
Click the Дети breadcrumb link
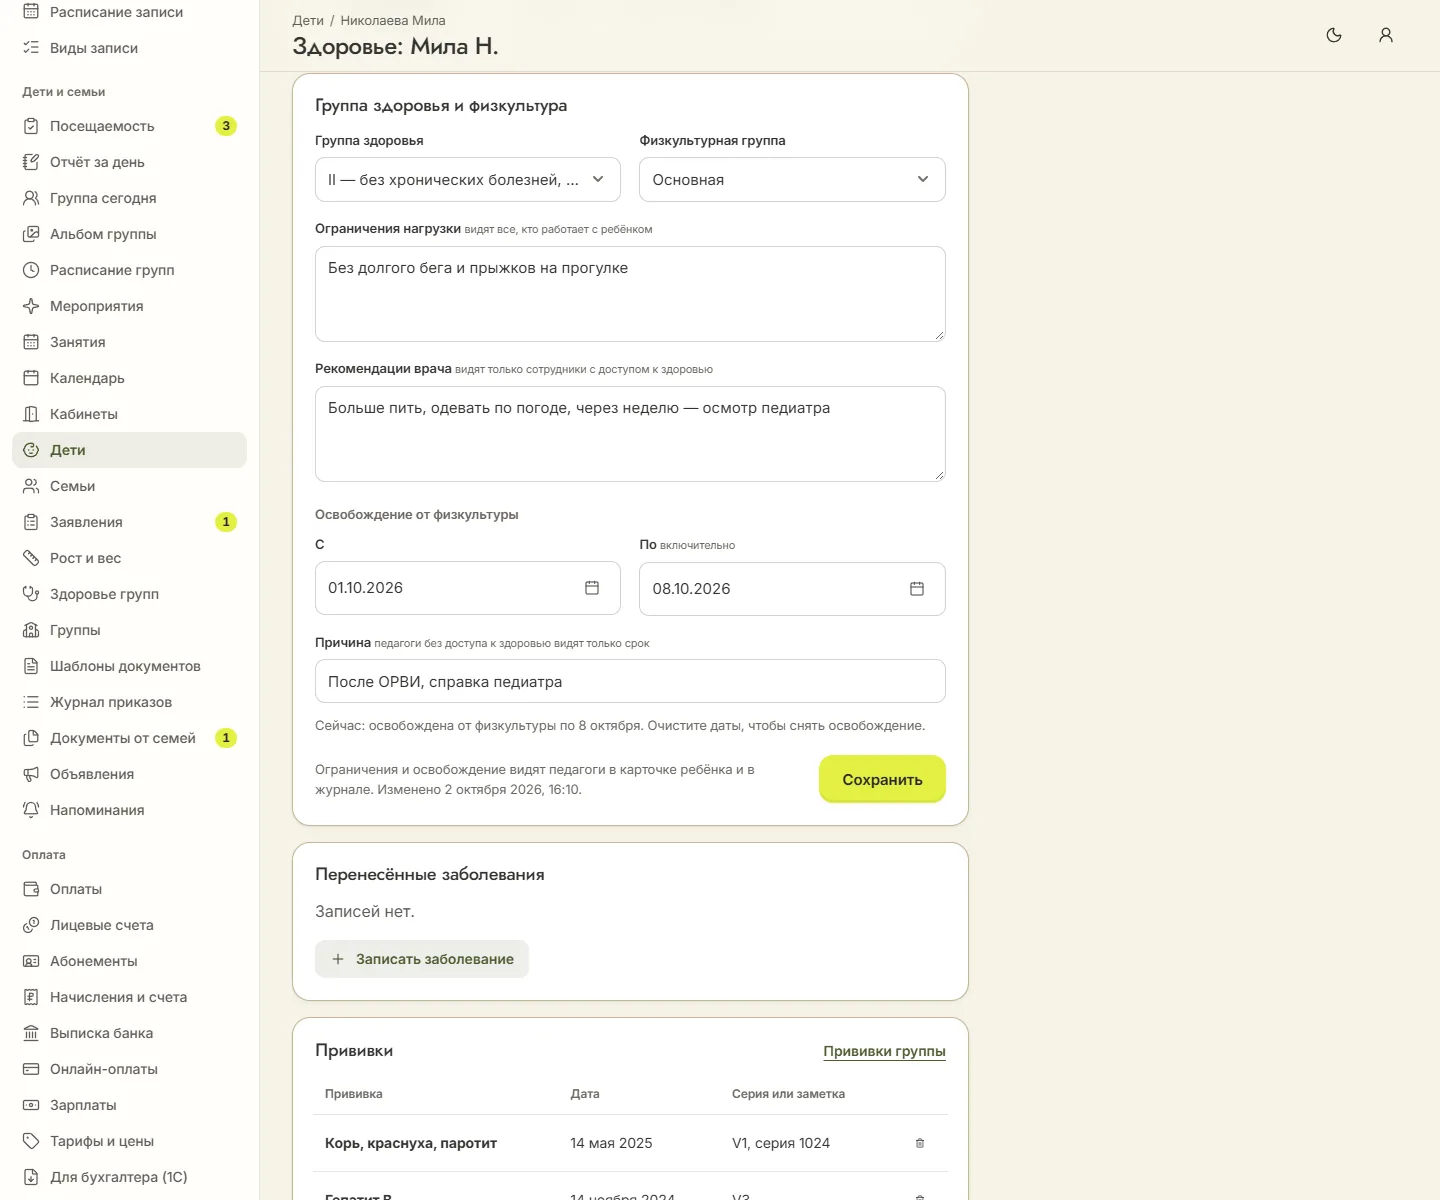point(308,20)
